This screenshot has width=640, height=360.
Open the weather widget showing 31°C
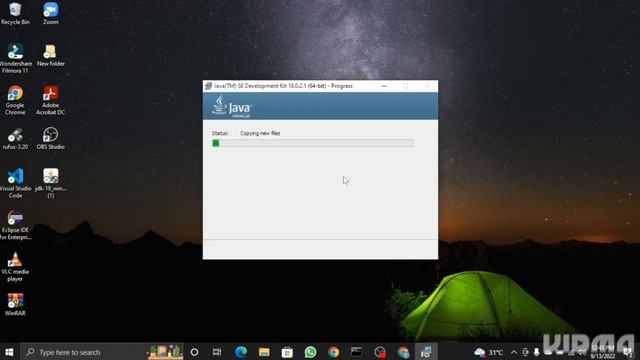click(489, 352)
